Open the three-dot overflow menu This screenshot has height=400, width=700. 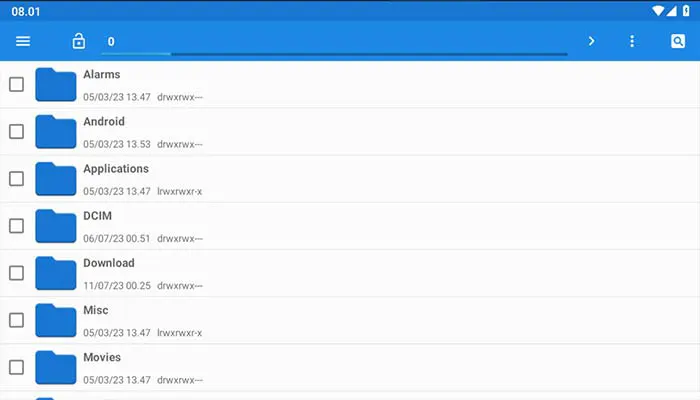632,41
